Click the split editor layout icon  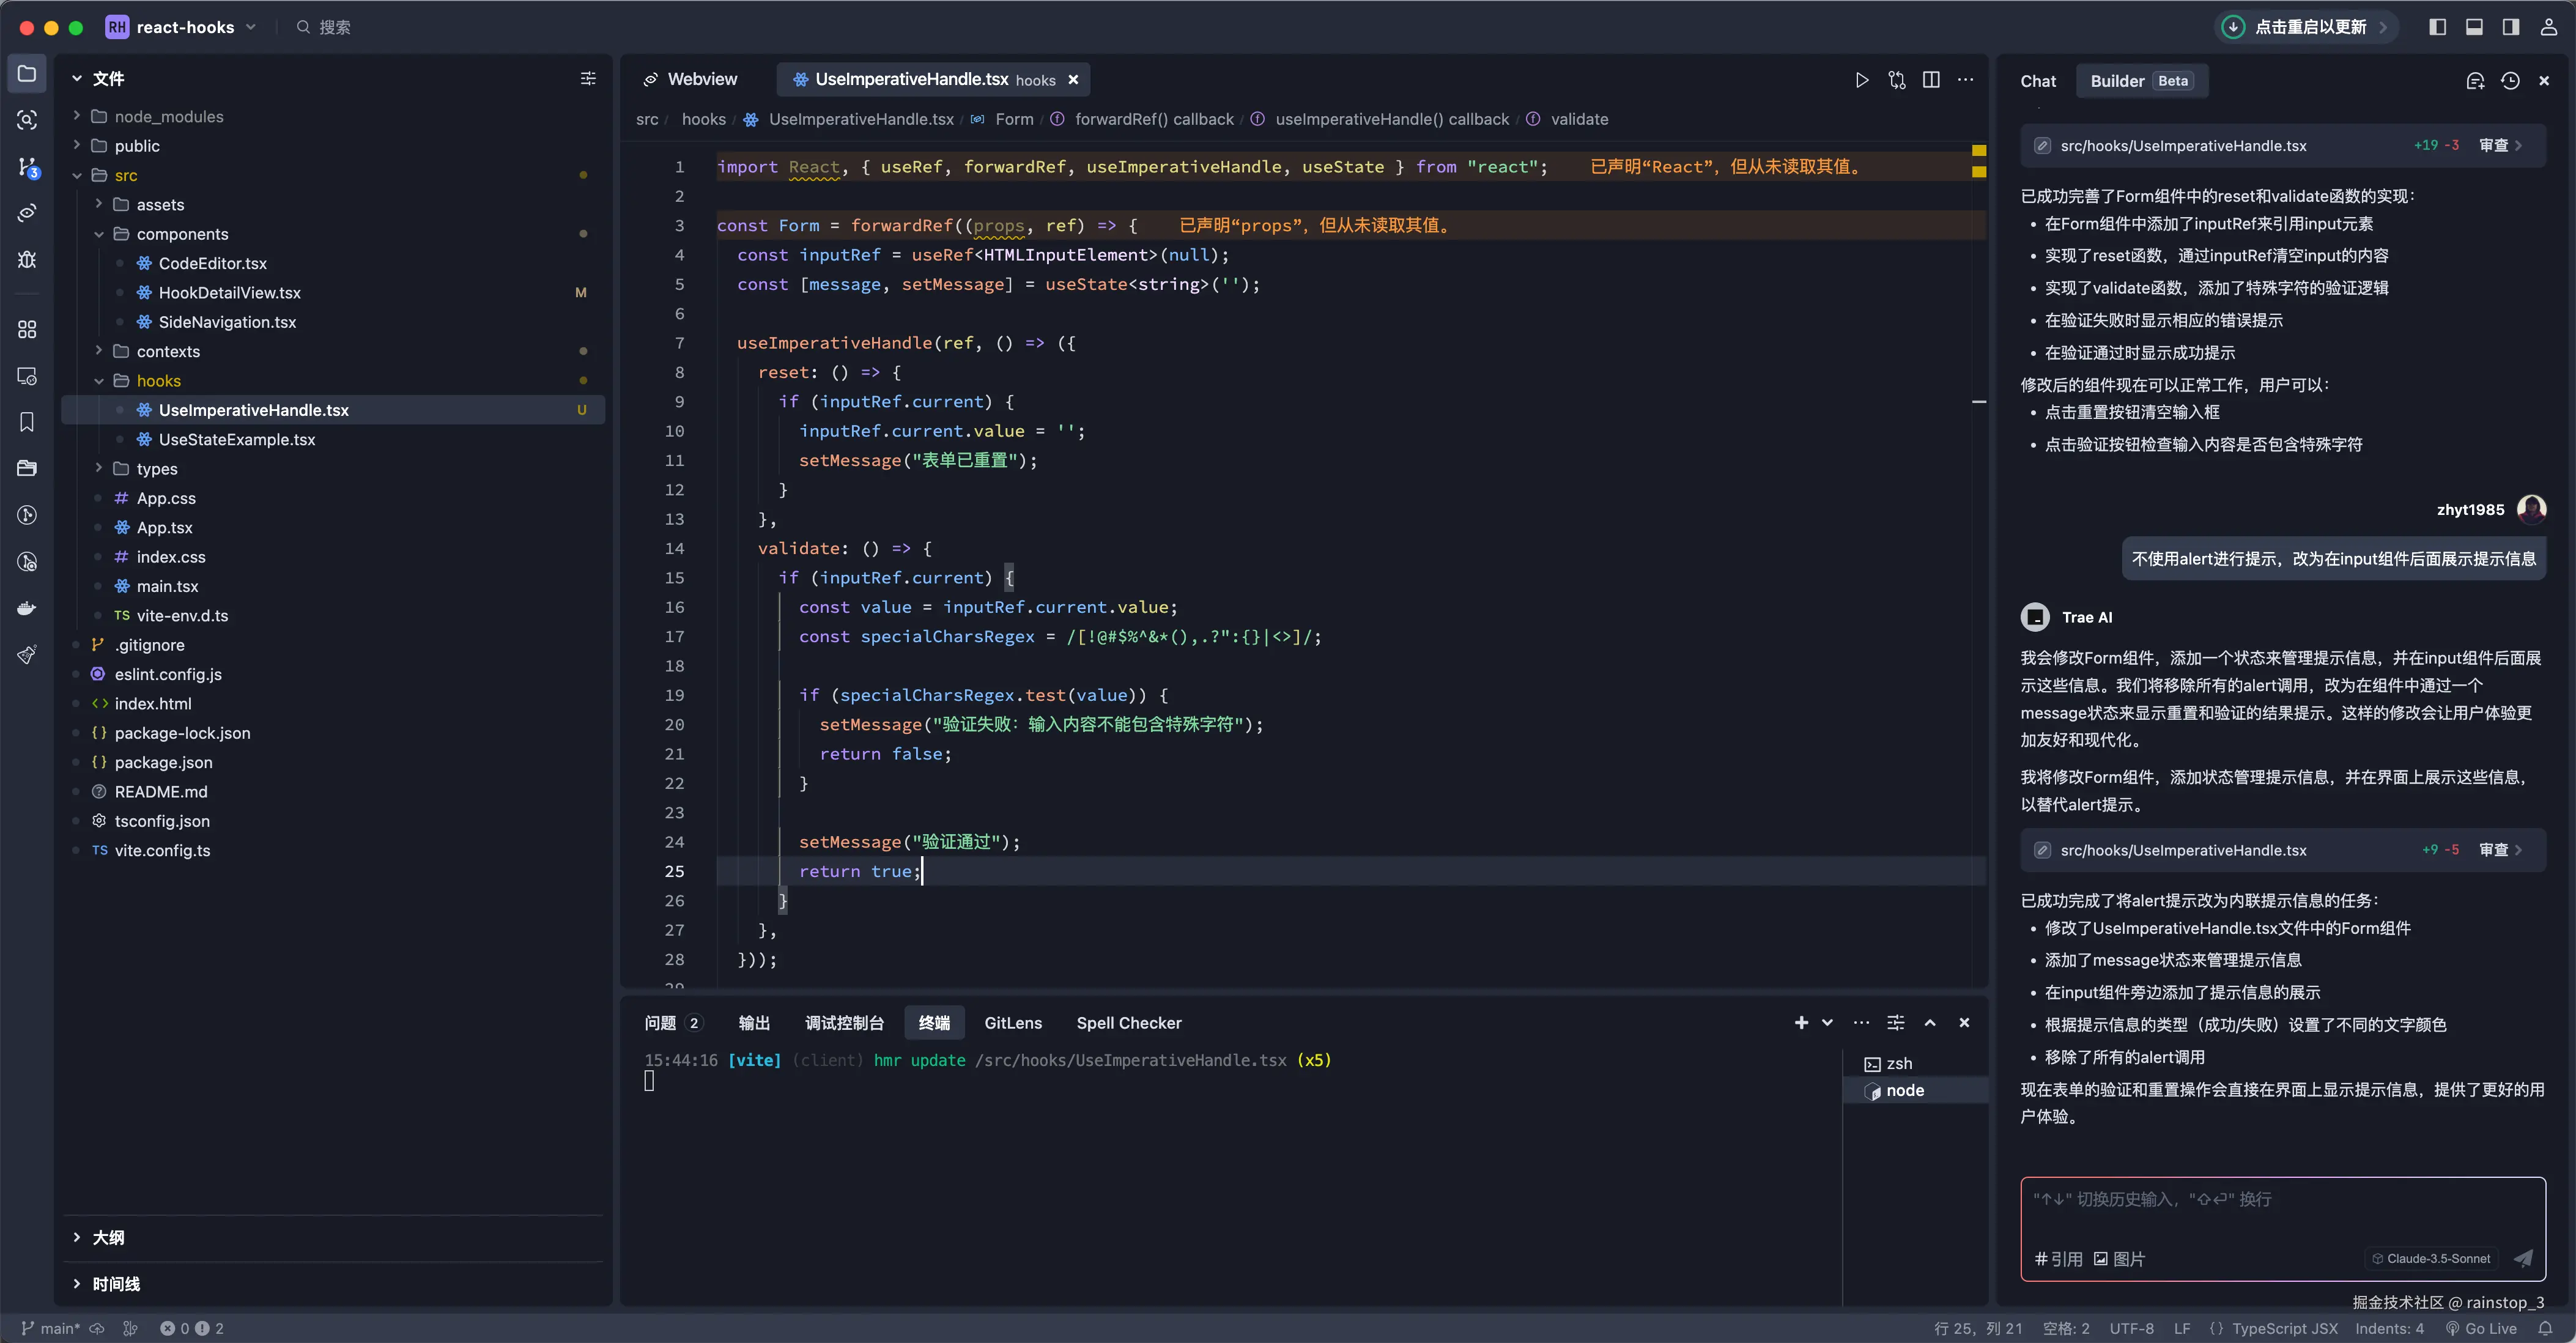coord(1931,80)
